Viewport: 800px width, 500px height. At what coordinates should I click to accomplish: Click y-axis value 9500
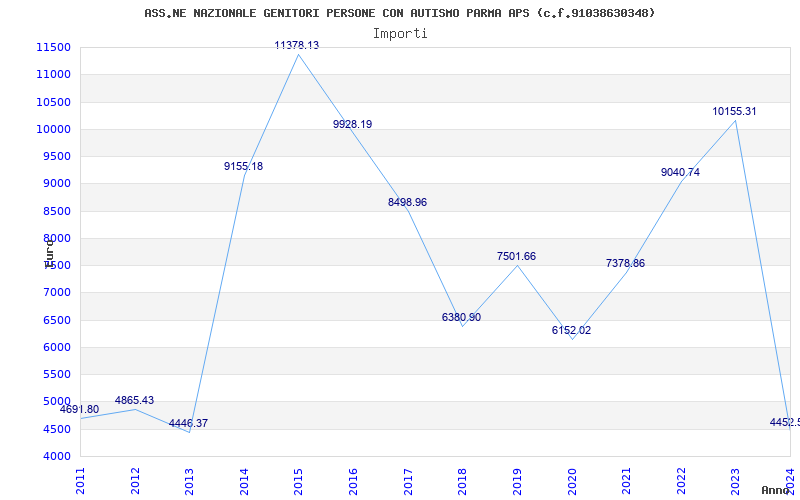click(56, 157)
